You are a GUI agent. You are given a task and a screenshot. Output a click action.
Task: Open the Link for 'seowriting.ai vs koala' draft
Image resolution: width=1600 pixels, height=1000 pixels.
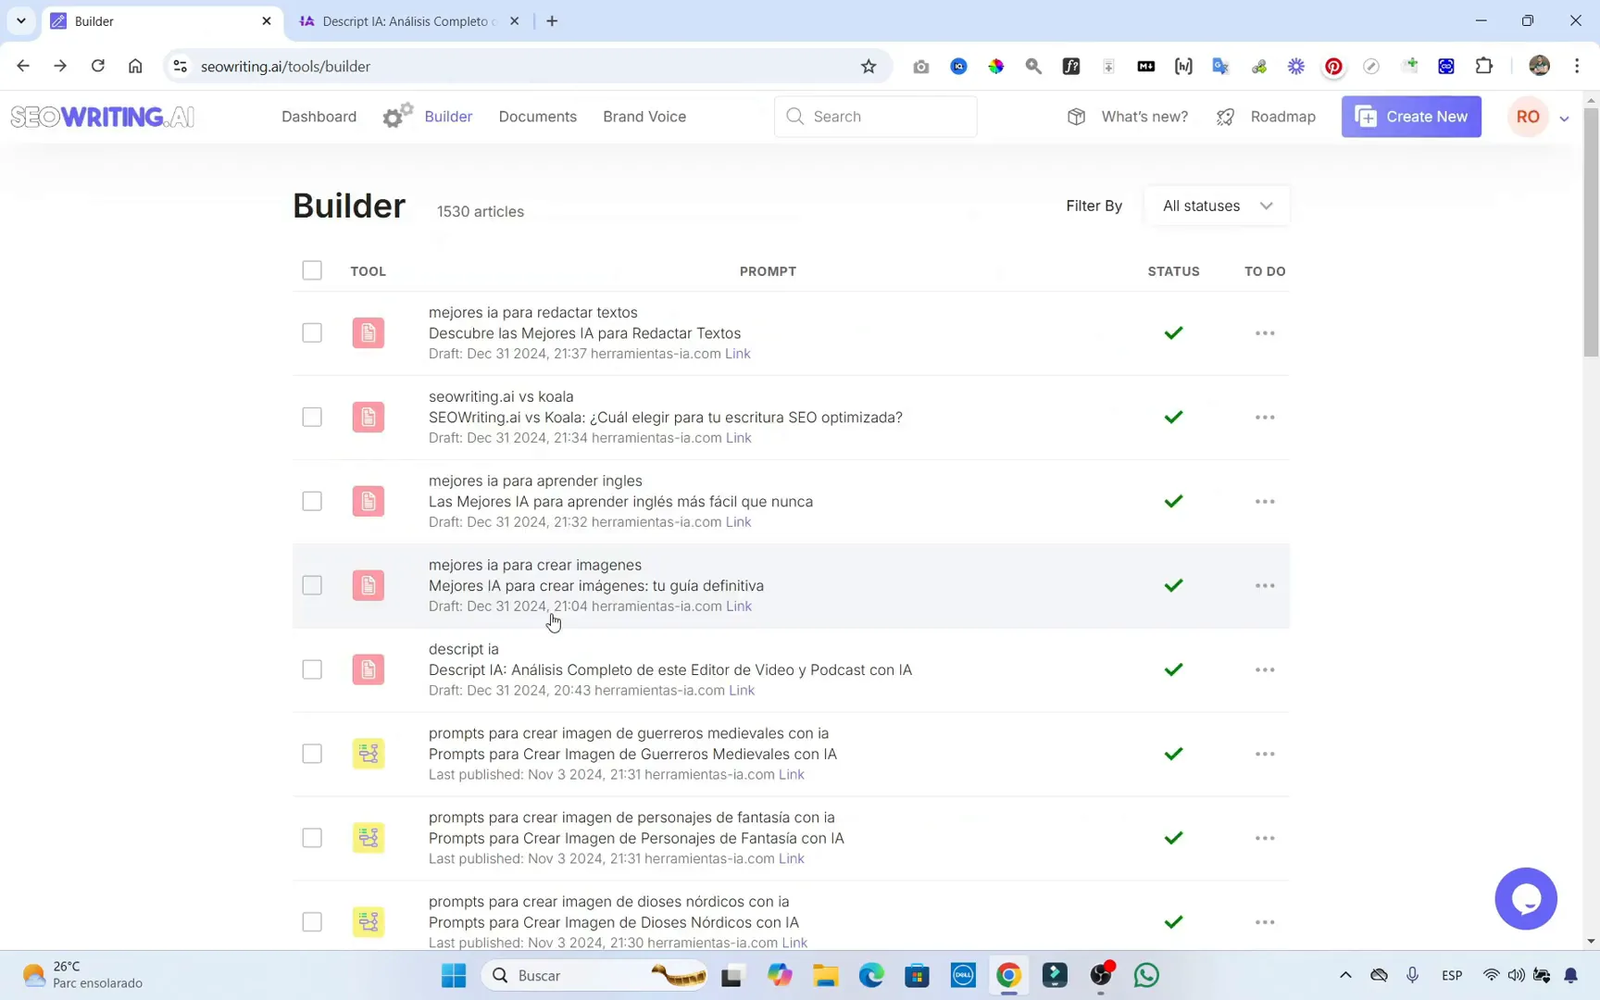(739, 437)
